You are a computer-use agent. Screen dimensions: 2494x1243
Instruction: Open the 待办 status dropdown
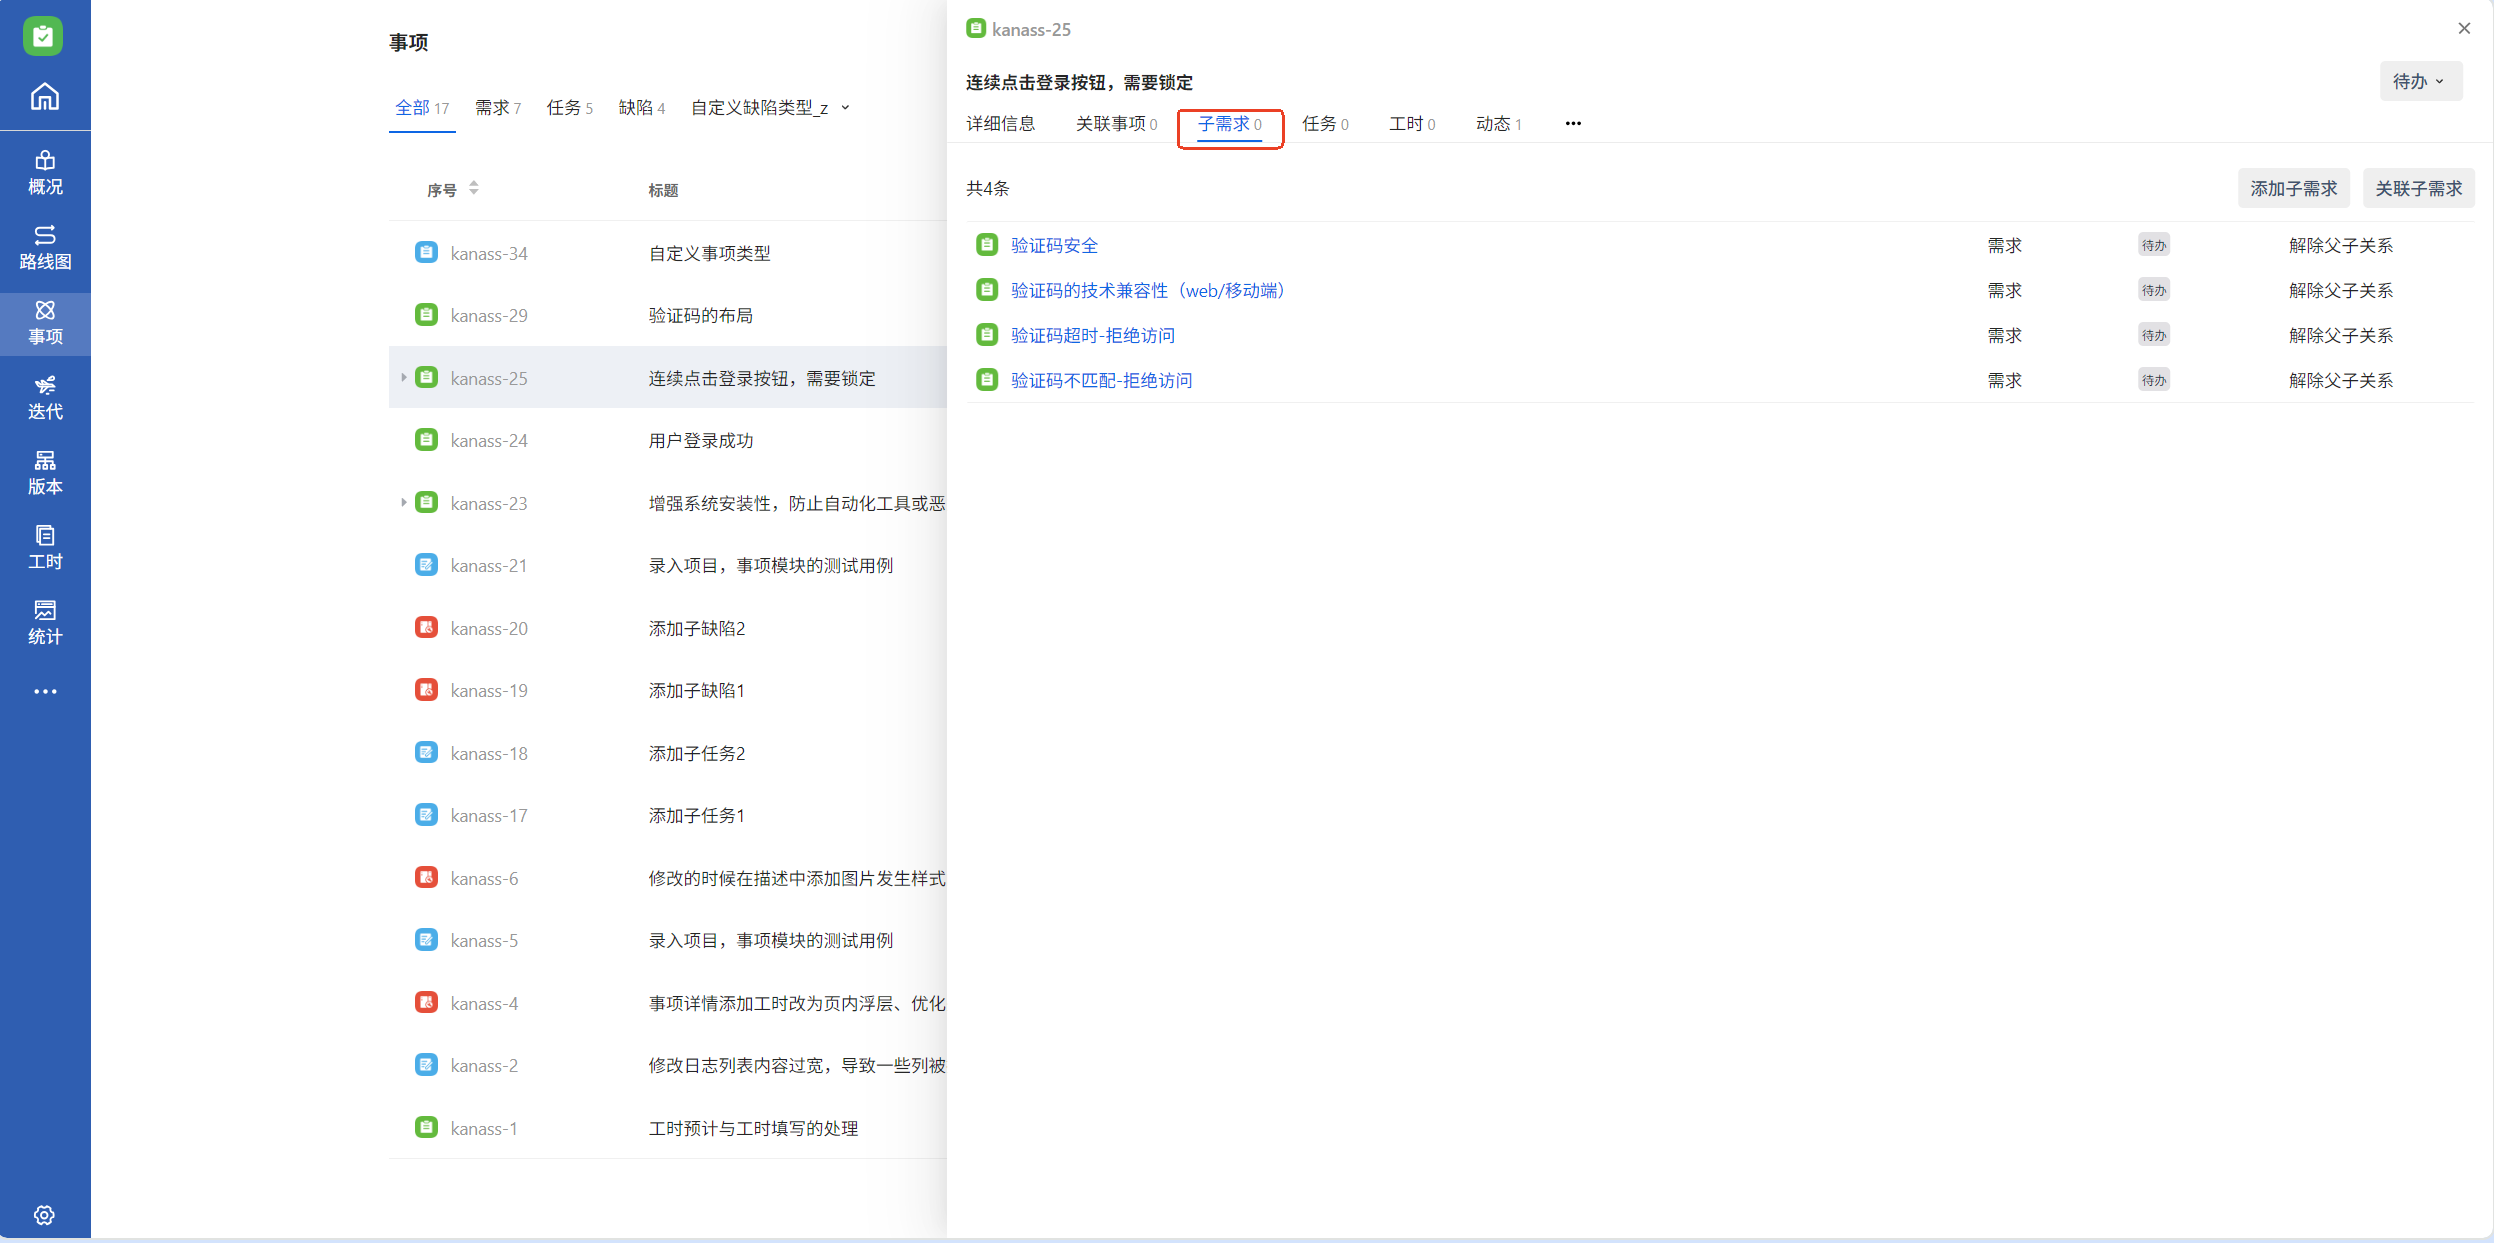click(2419, 81)
